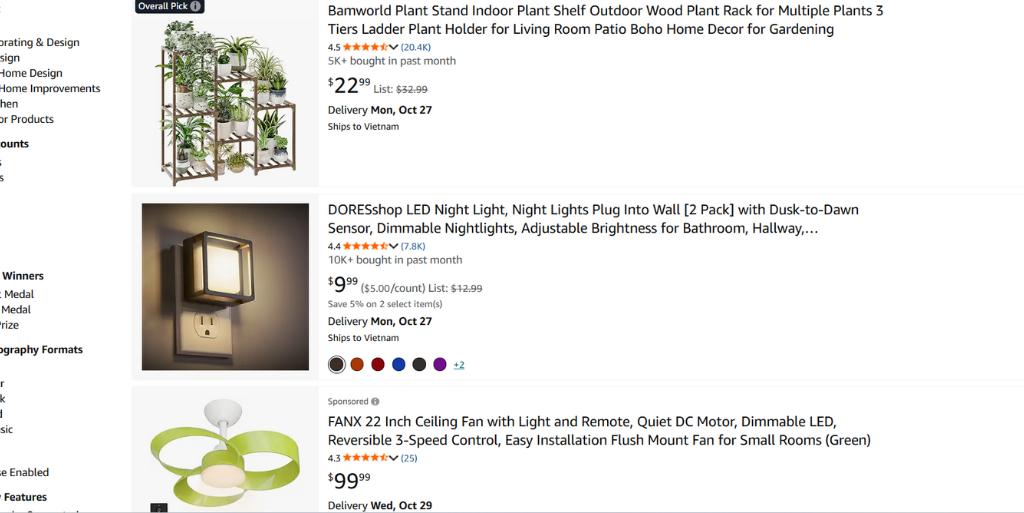Screen dimensions: 1024x513
Task: Expand rating chevron for FANX Ceiling Fan
Action: [394, 458]
